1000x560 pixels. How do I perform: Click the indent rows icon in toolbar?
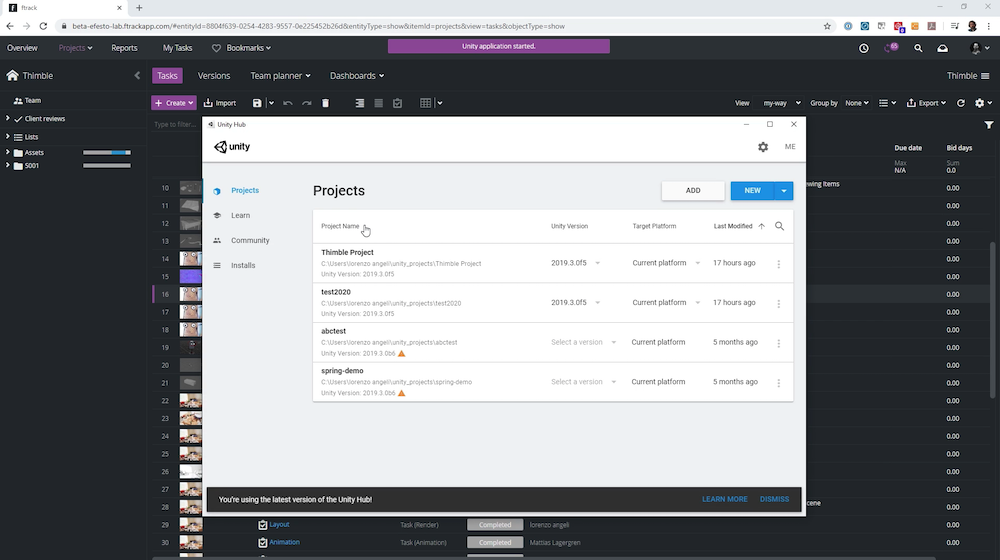click(360, 103)
